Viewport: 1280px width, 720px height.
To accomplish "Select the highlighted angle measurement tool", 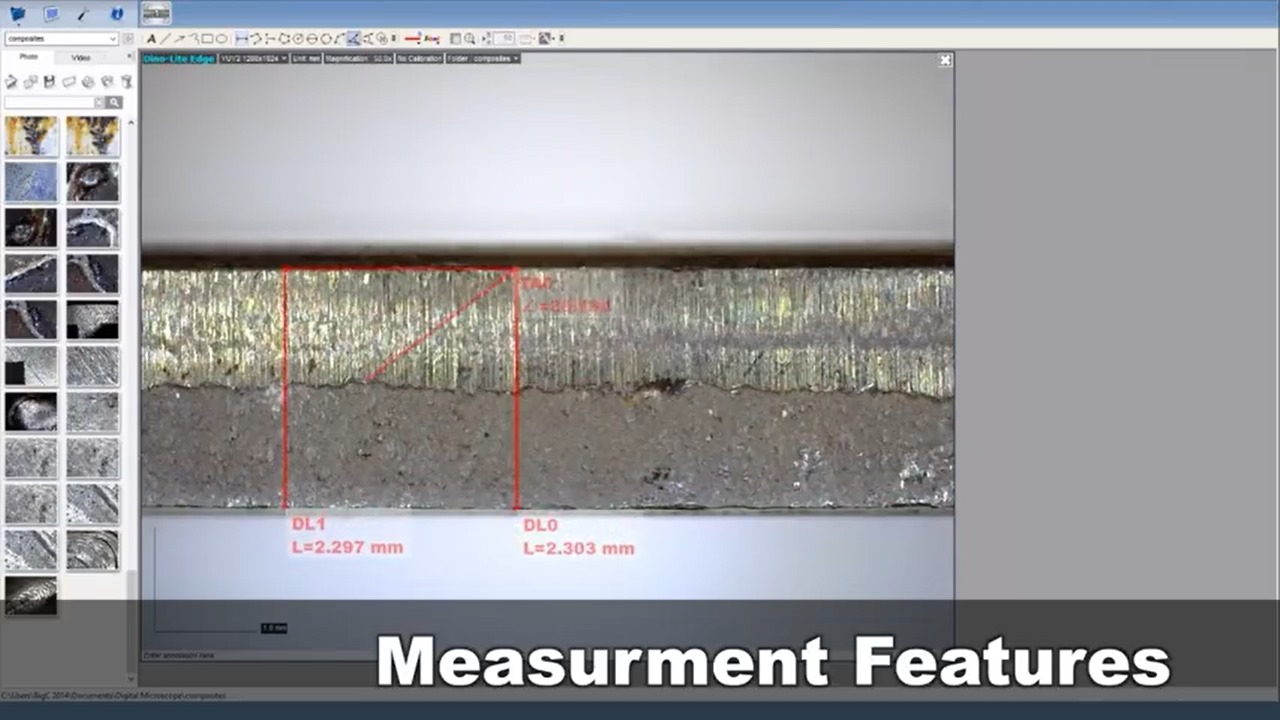I will [353, 39].
